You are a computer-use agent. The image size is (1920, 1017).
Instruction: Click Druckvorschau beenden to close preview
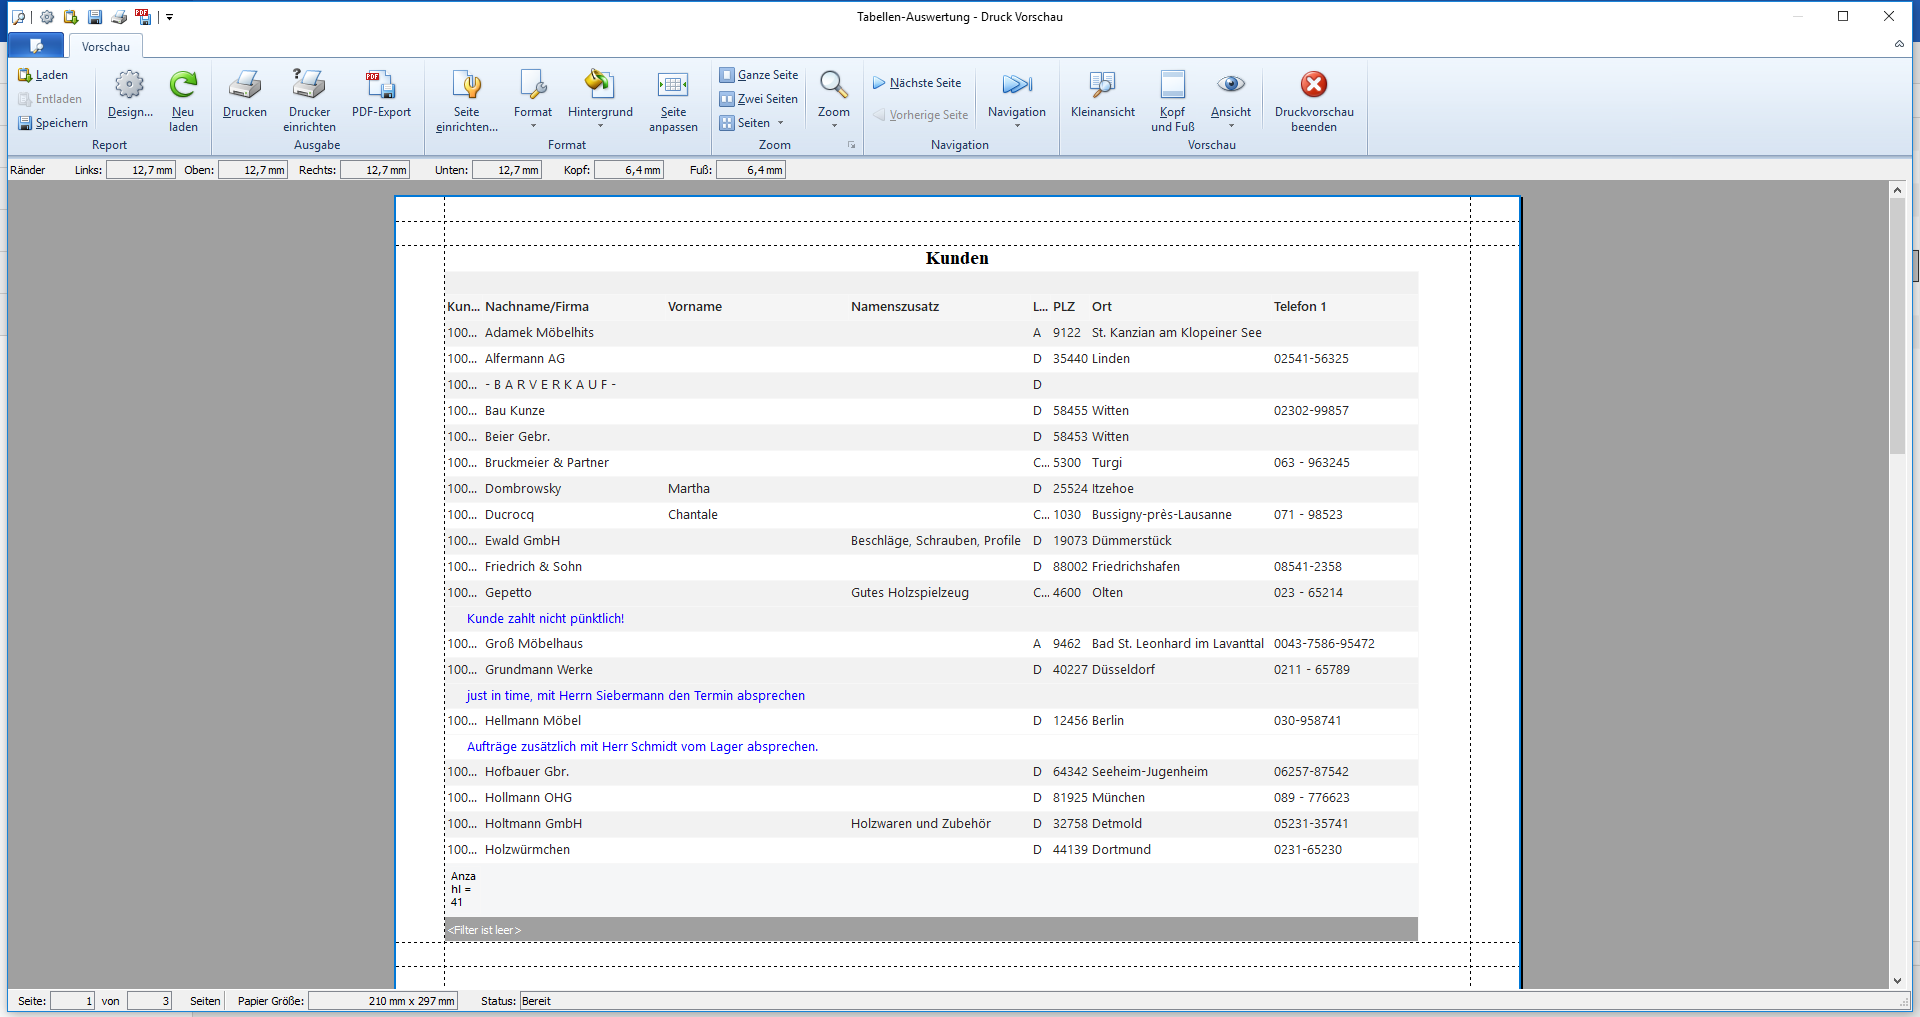coord(1314,101)
